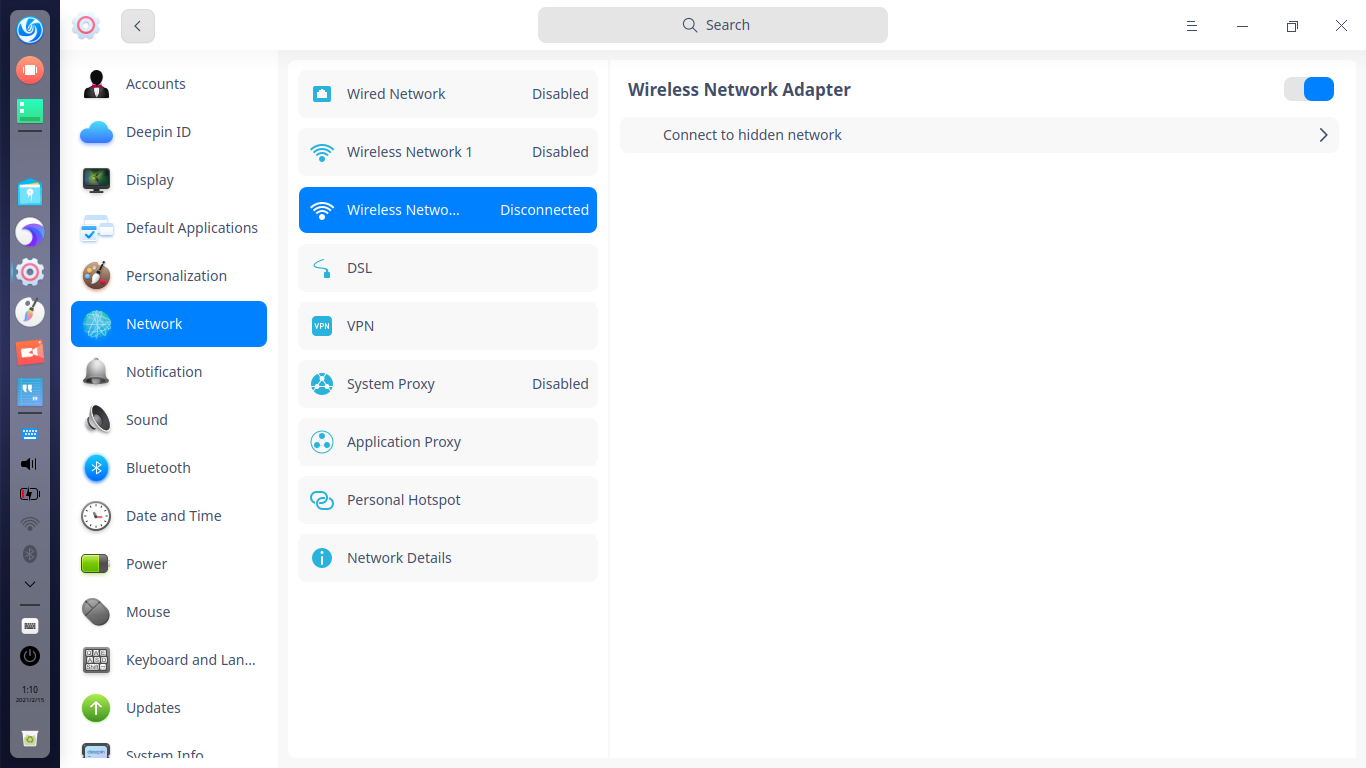
Task: Open Keyboard and Language settings
Action: [169, 660]
